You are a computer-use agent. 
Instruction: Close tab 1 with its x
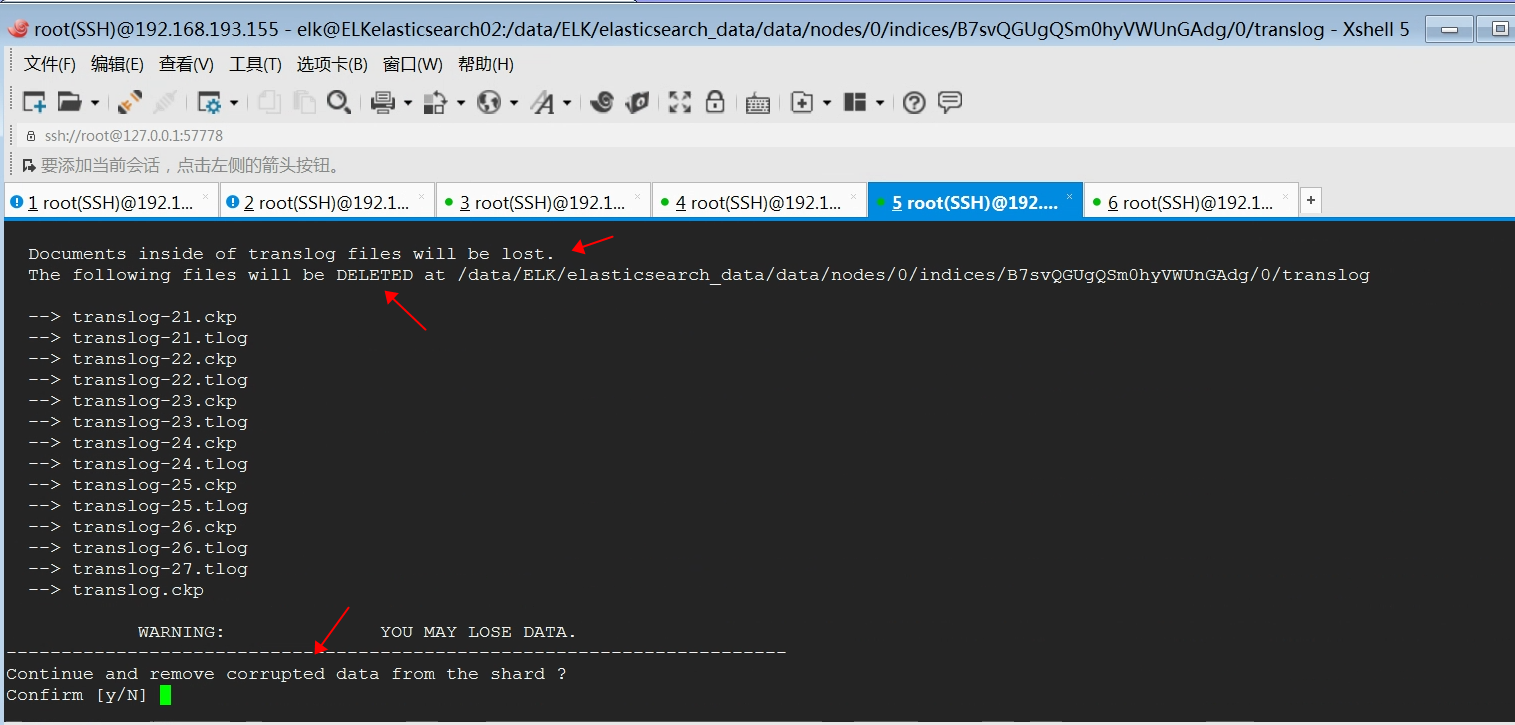click(x=205, y=197)
